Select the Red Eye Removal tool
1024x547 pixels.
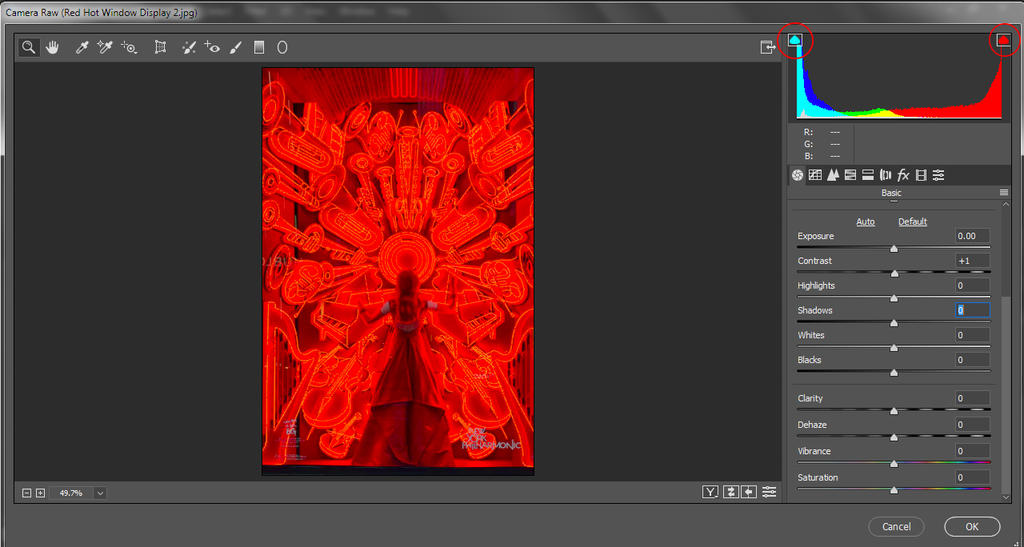pyautogui.click(x=212, y=47)
